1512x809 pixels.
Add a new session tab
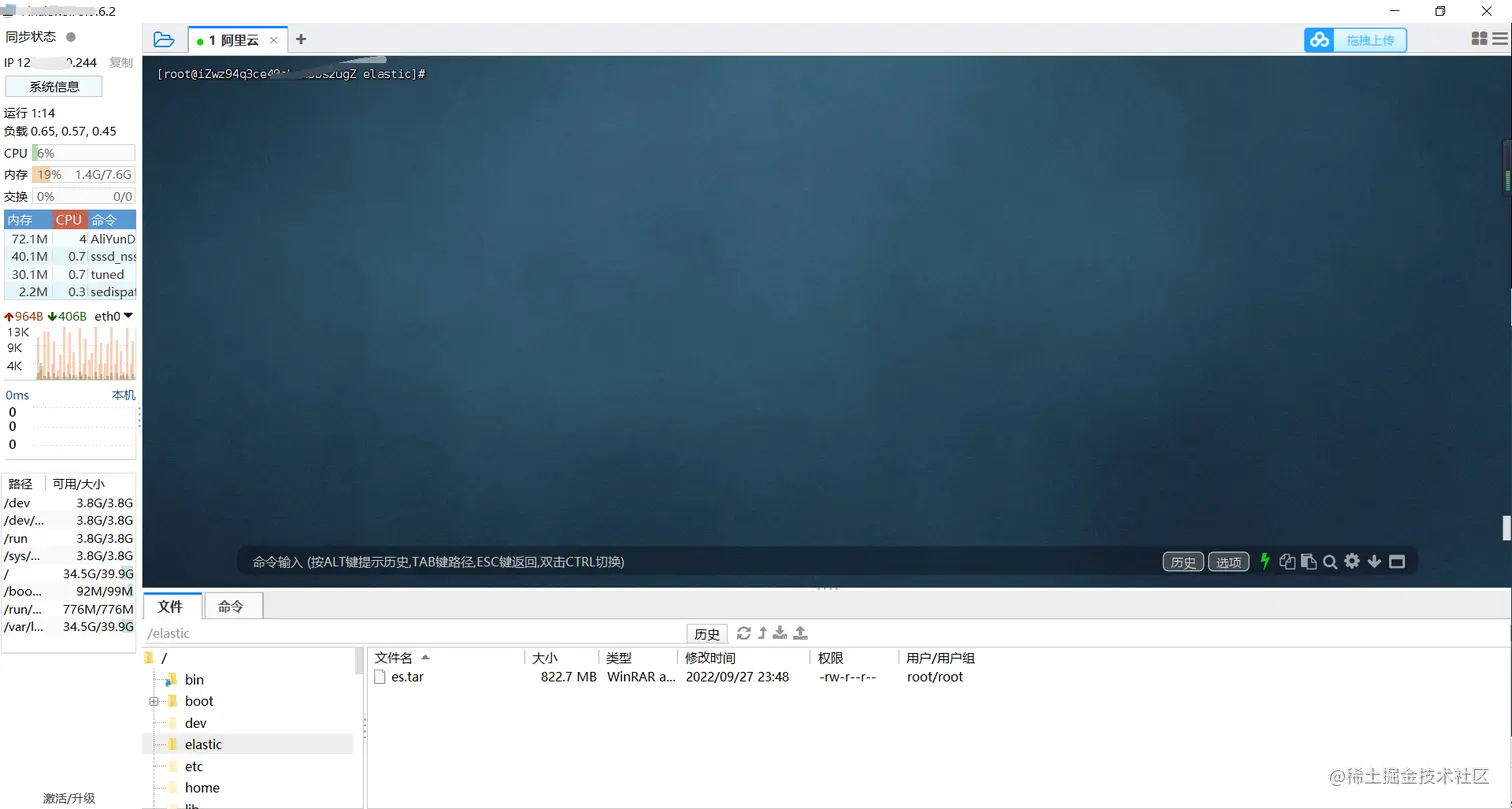(301, 40)
